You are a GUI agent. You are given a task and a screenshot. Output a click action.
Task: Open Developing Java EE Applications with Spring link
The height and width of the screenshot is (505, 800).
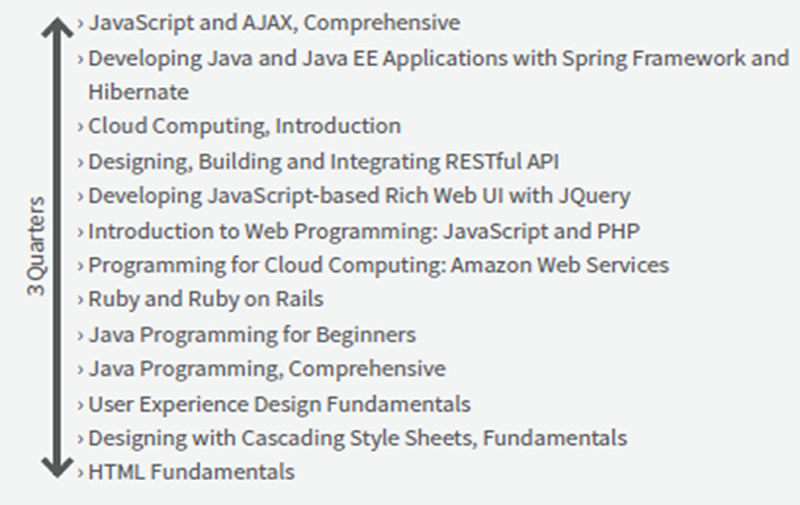439,75
